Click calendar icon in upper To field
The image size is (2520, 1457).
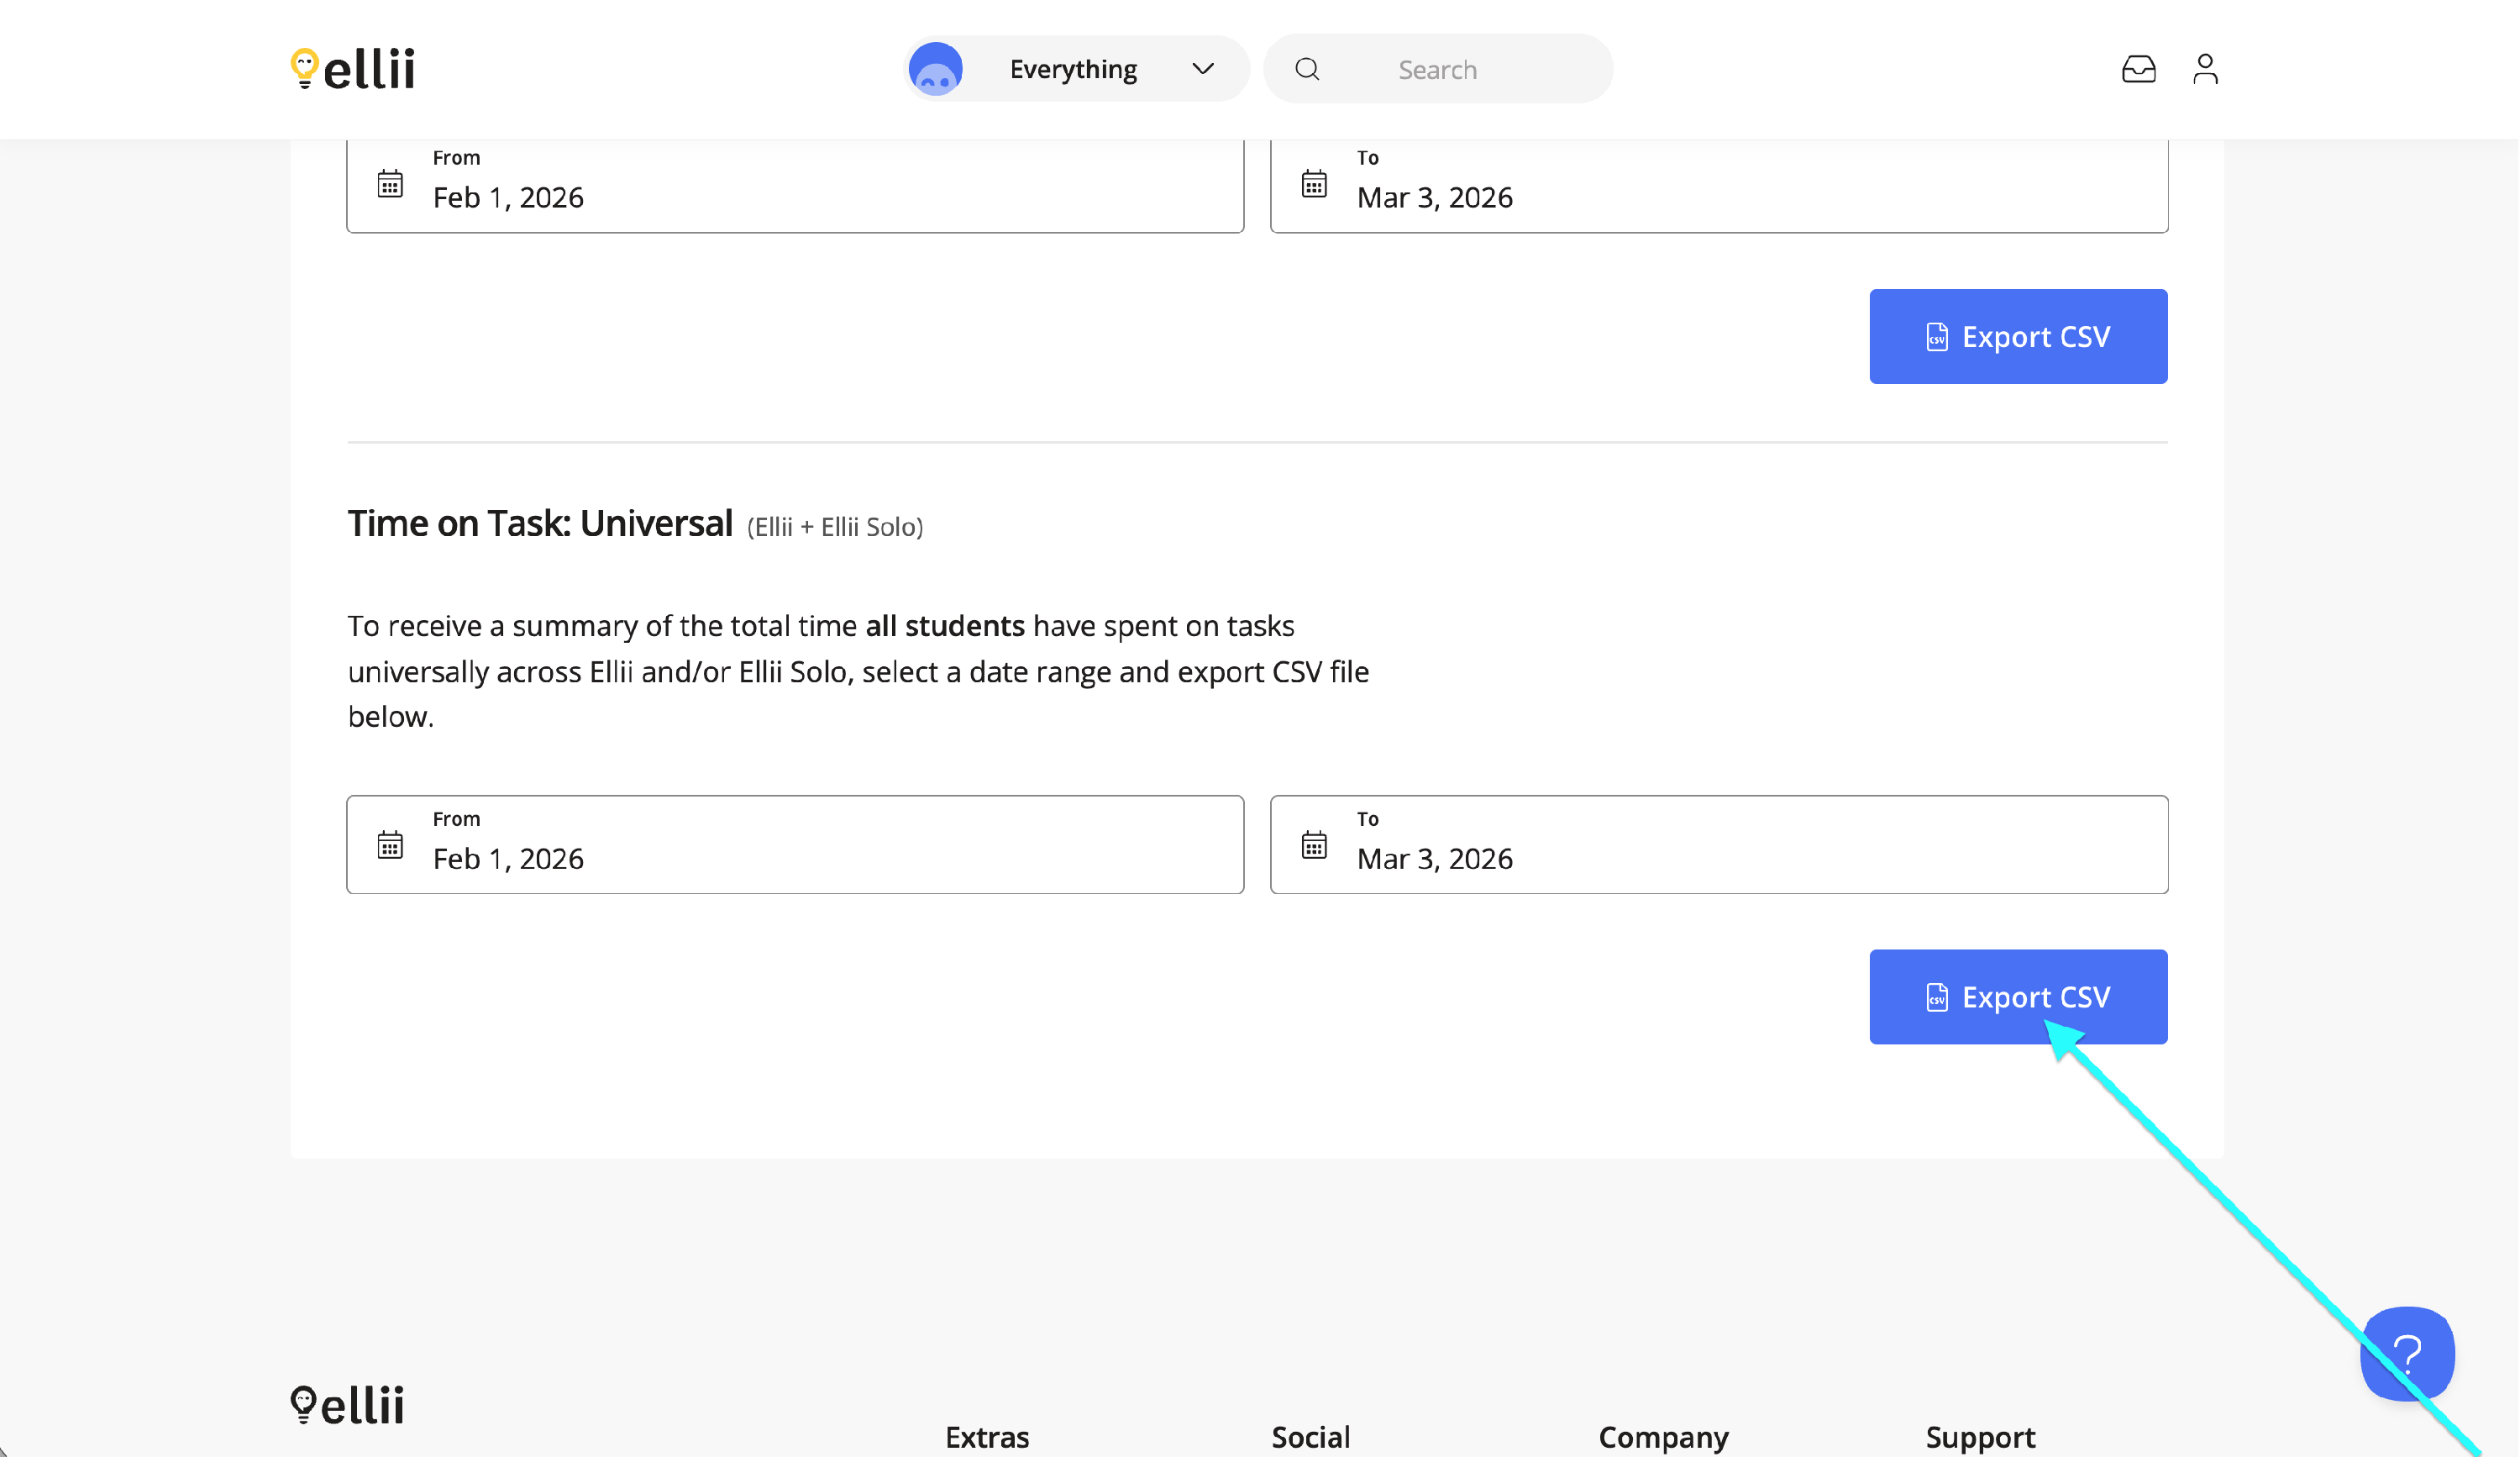click(x=1314, y=184)
